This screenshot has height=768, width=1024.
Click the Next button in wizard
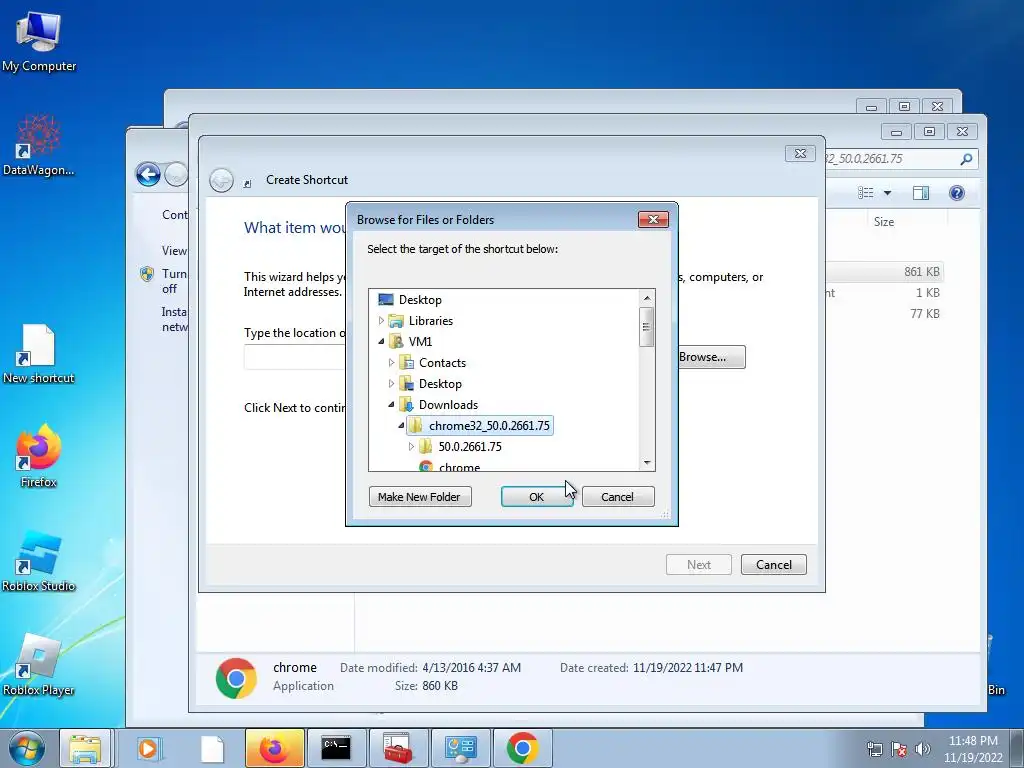click(699, 565)
